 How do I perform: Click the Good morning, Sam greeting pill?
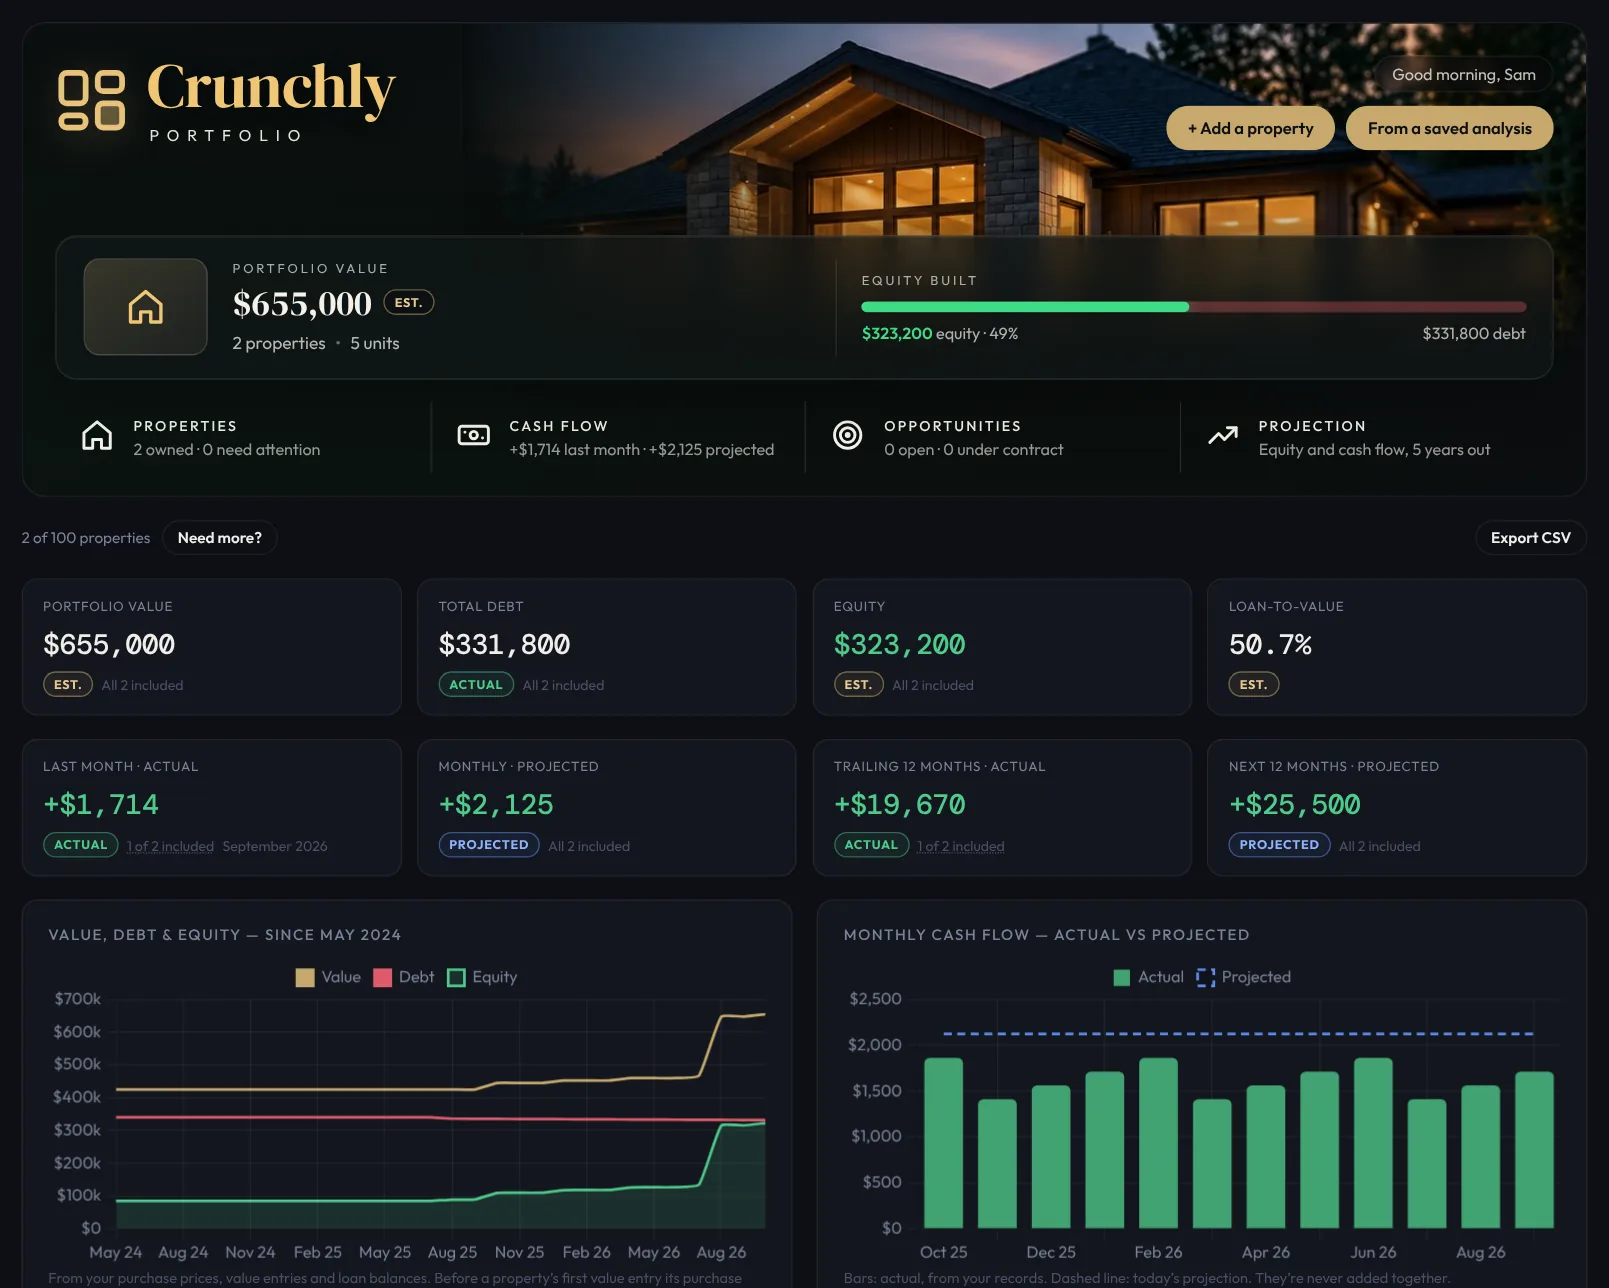(1463, 75)
